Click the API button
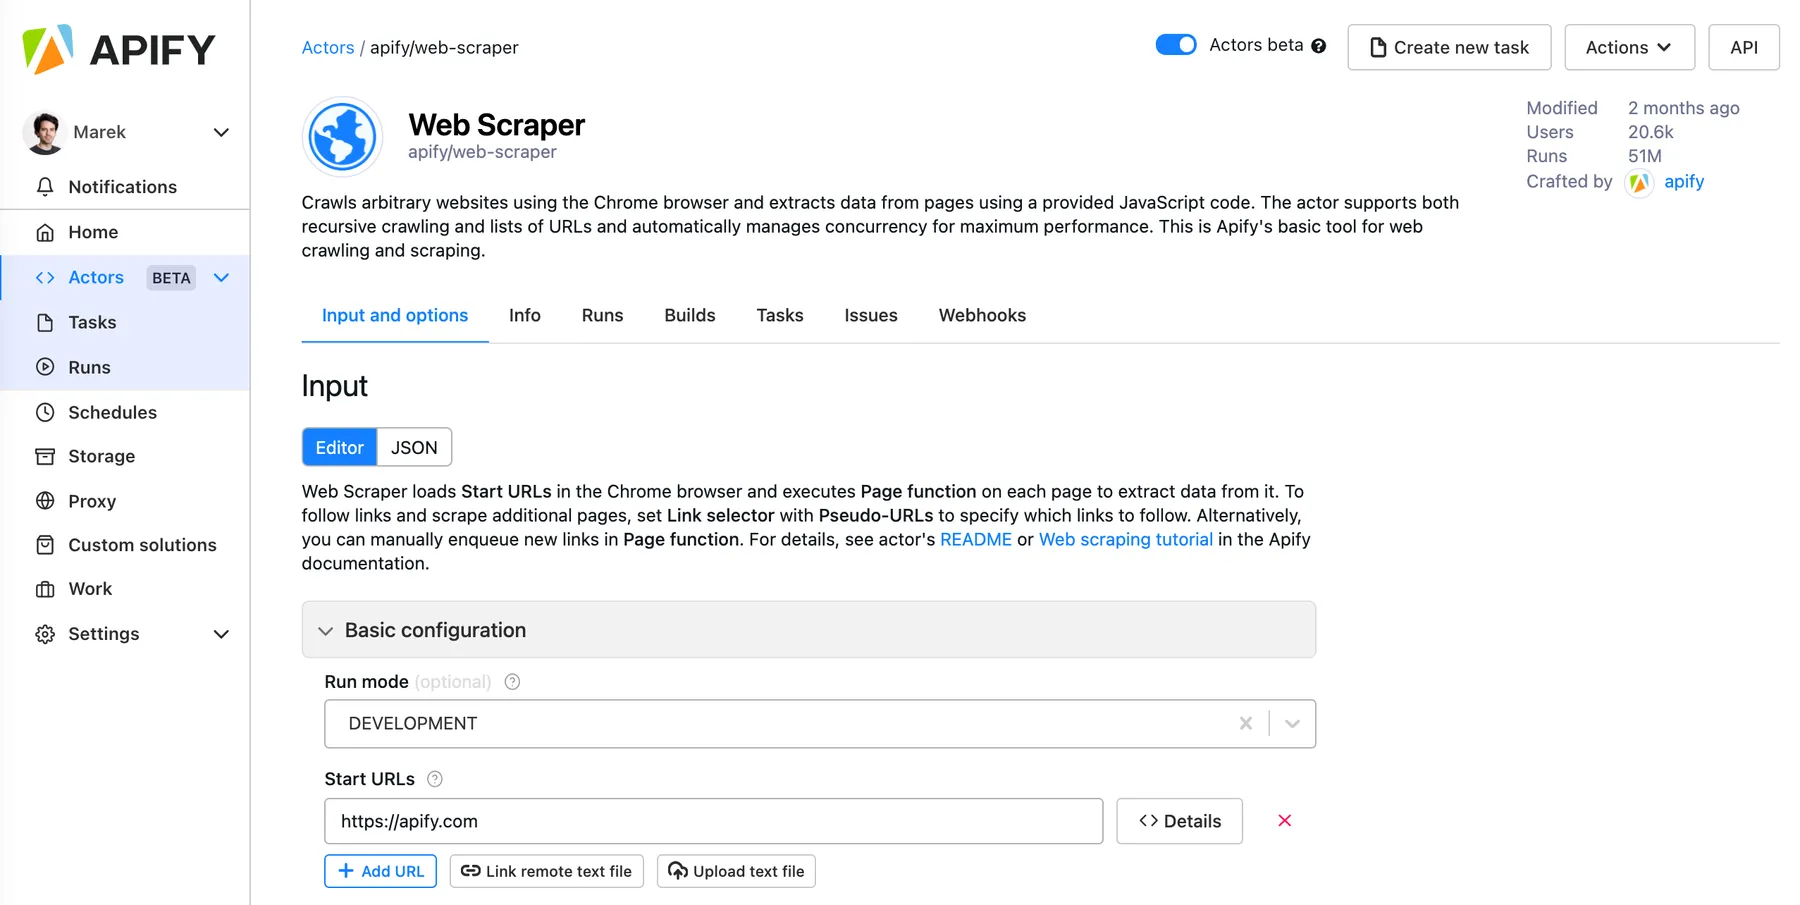 pos(1743,47)
